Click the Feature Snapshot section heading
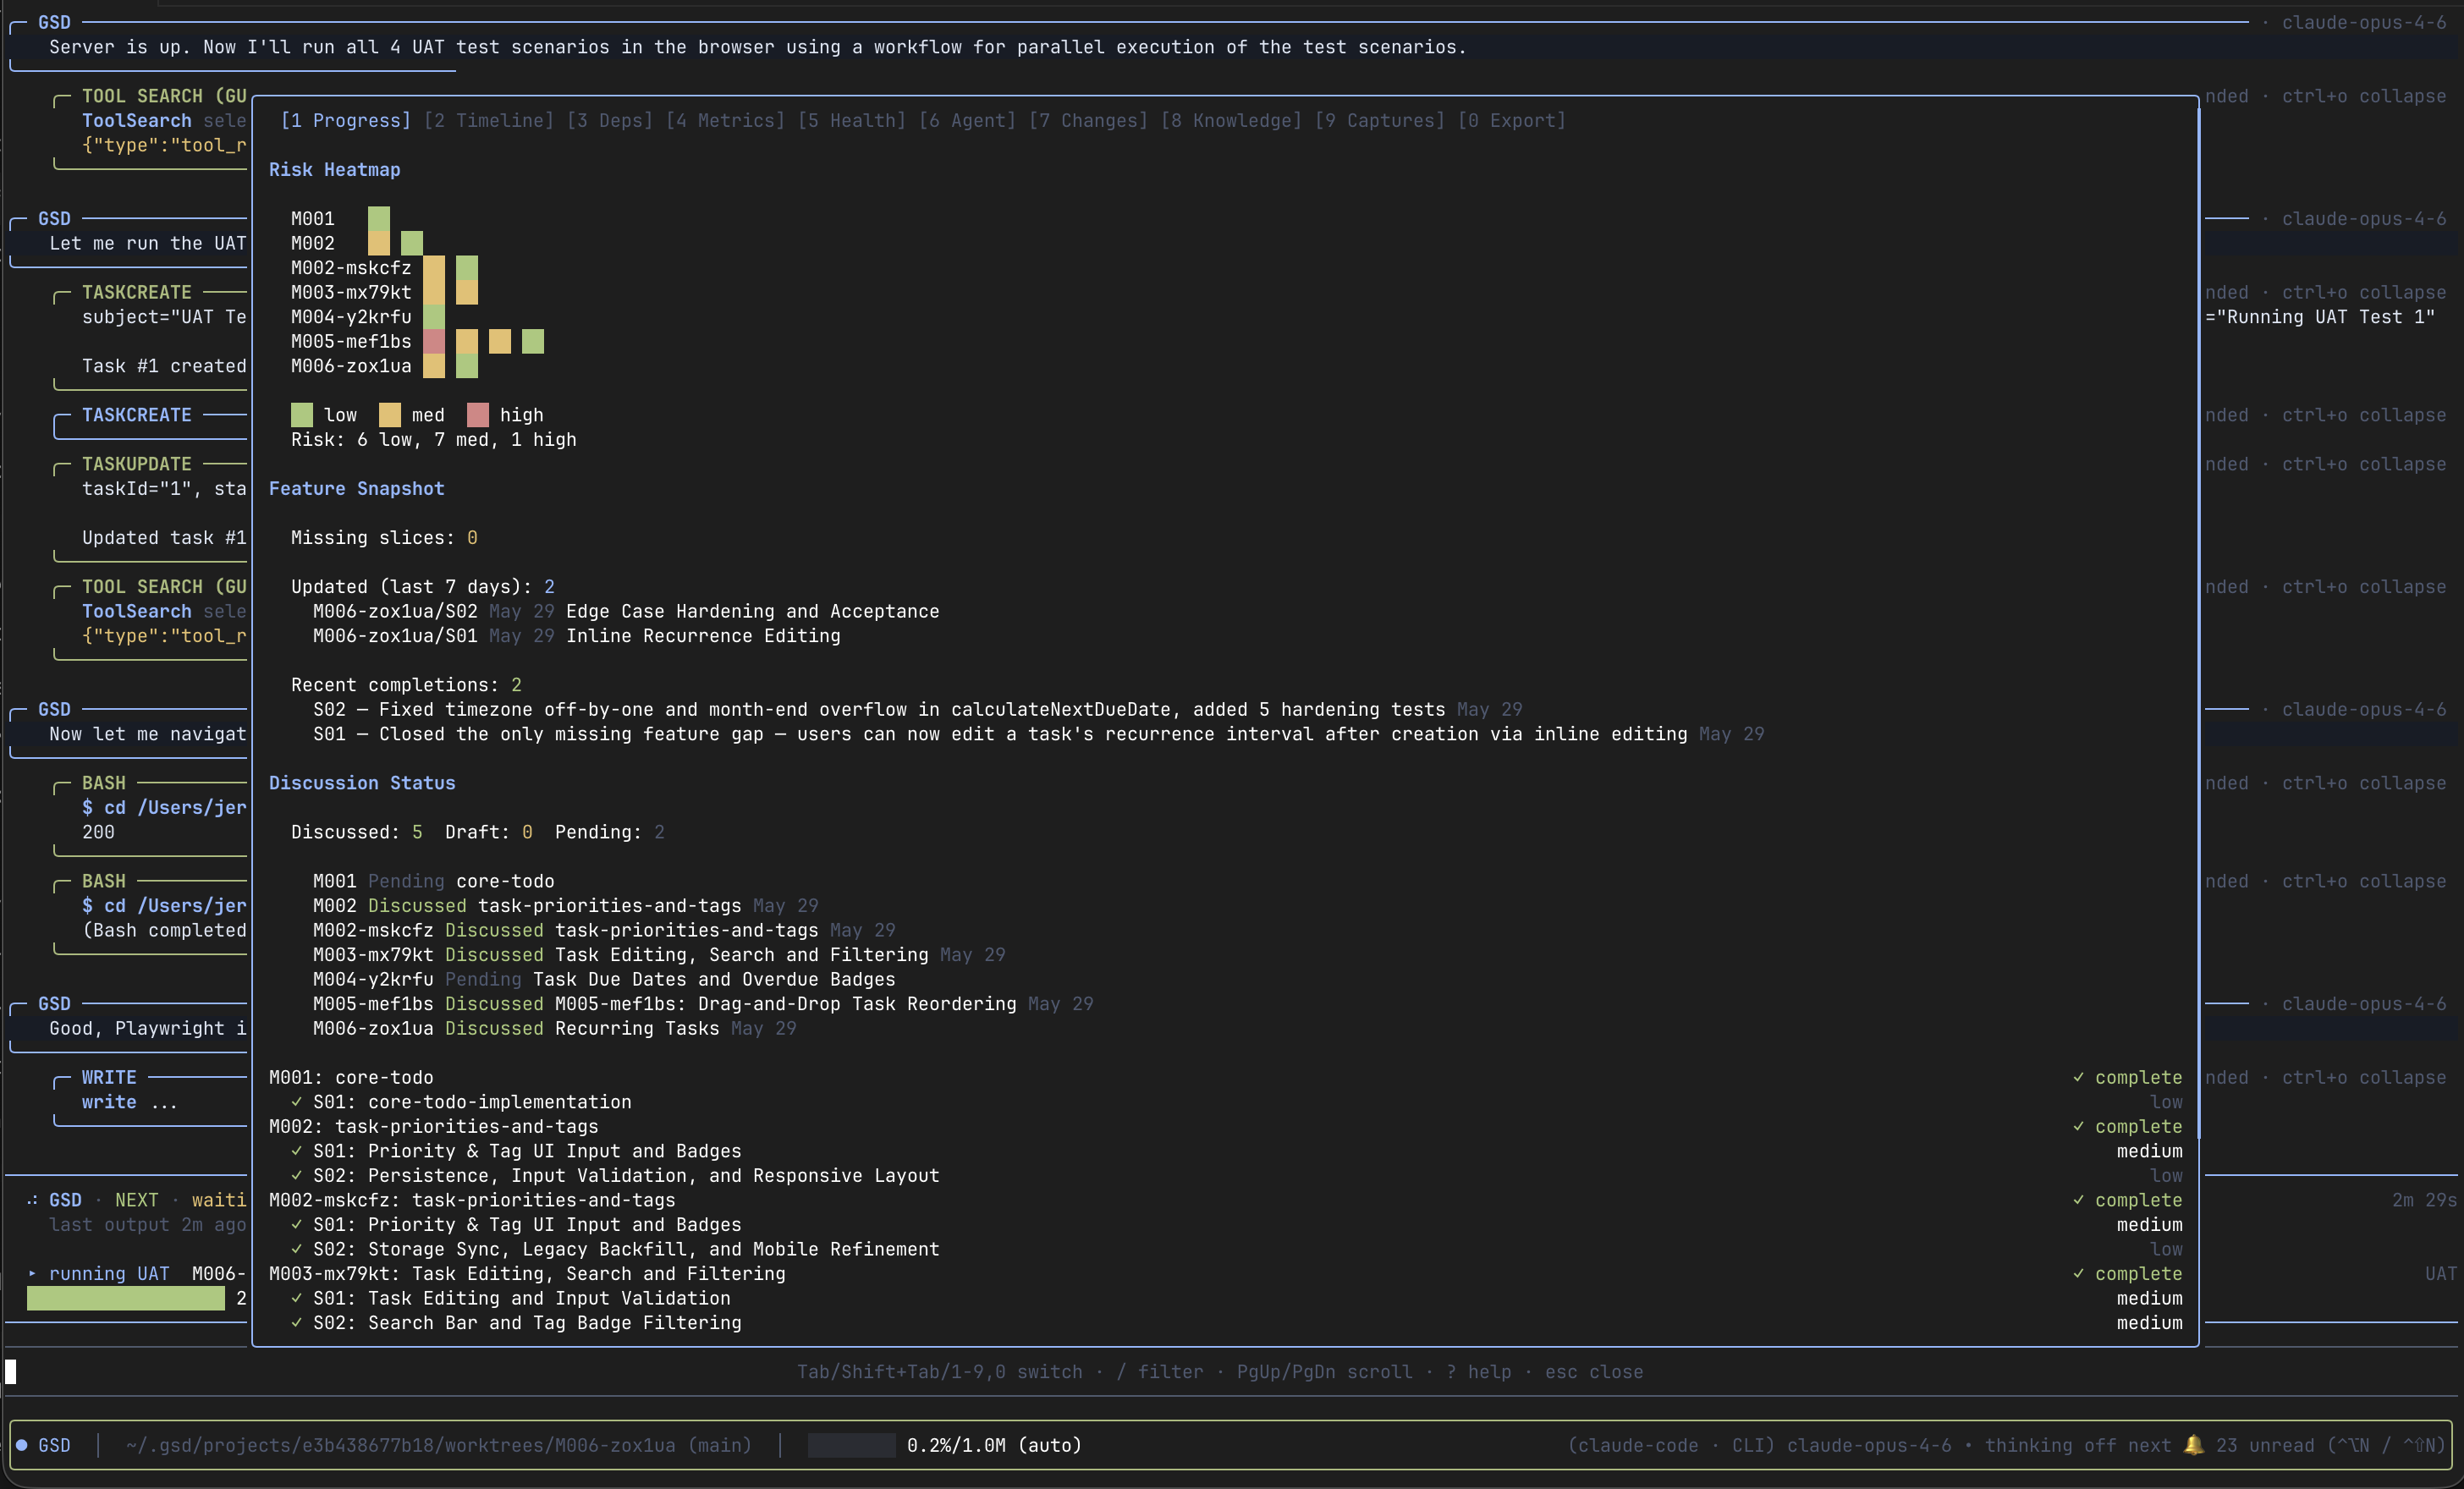This screenshot has width=2464, height=1489. (356, 489)
